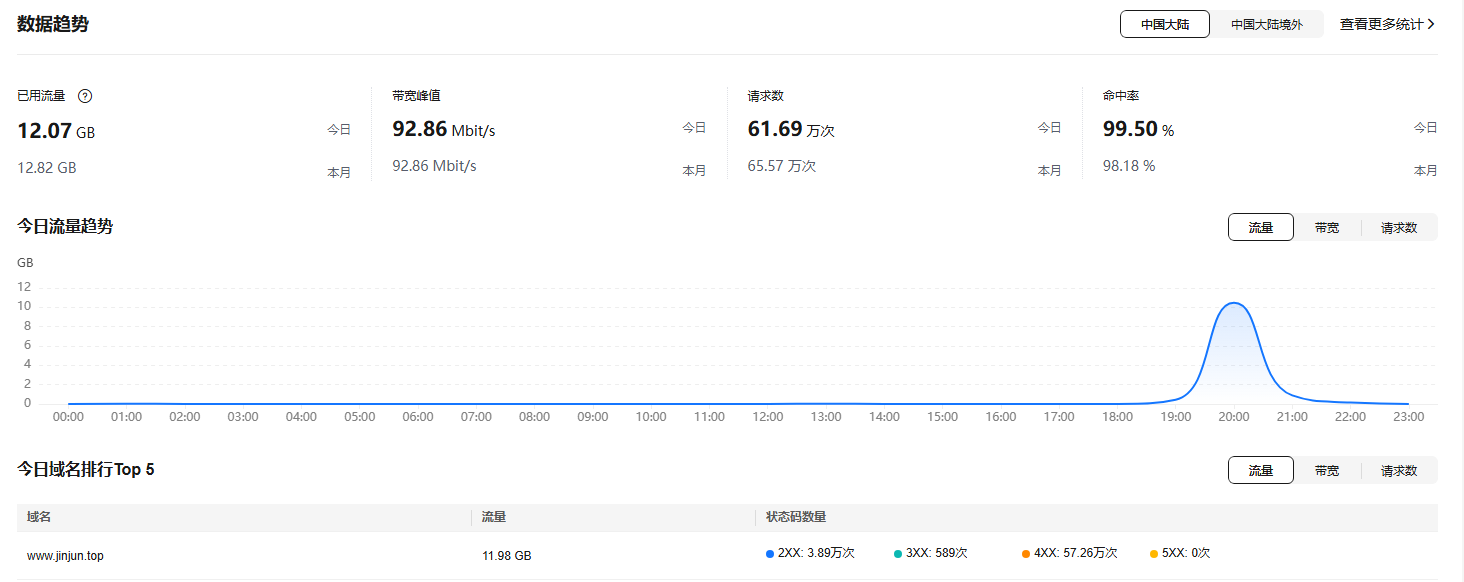The width and height of the screenshot is (1464, 582).
Task: Switch the Top 5 domain ranking to 带宽
Action: coord(1327,470)
